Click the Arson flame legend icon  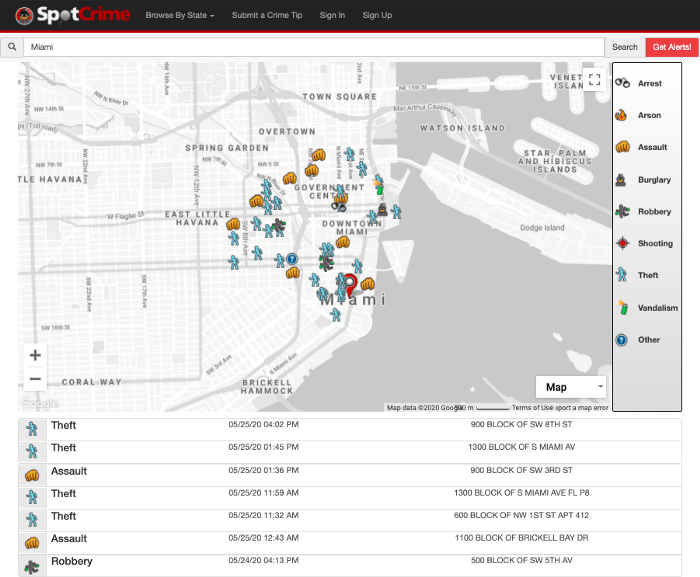point(622,115)
